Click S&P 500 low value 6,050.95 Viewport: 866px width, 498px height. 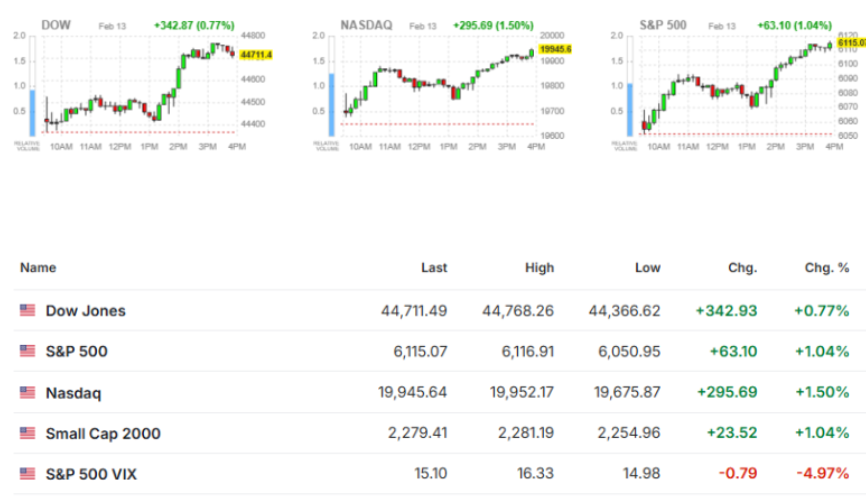pyautogui.click(x=629, y=352)
